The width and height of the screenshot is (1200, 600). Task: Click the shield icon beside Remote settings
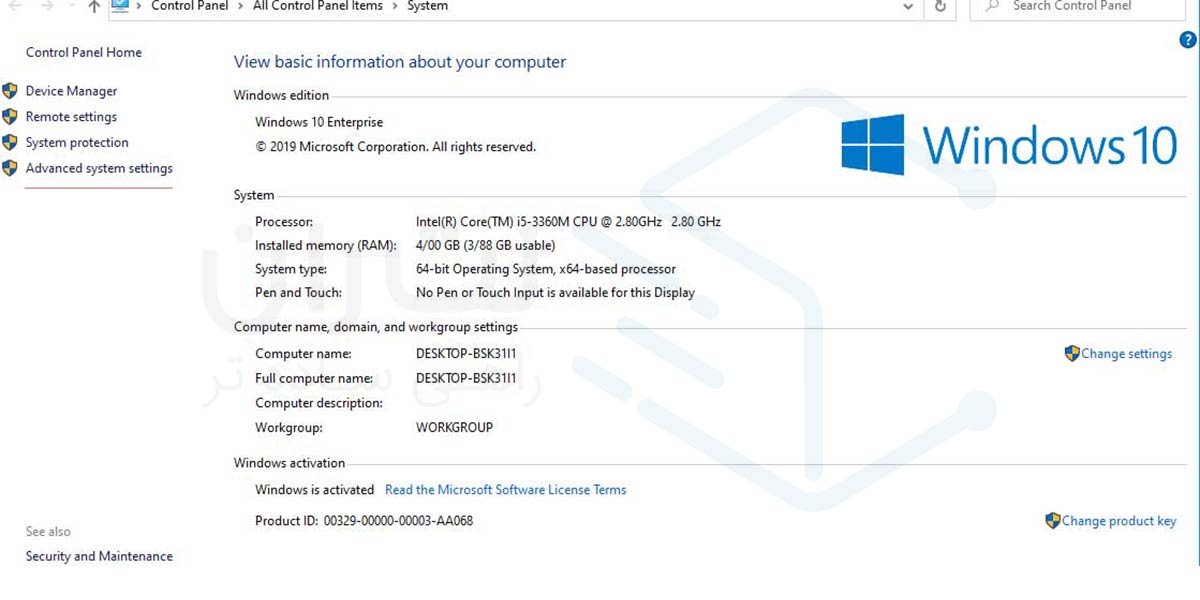[10, 117]
